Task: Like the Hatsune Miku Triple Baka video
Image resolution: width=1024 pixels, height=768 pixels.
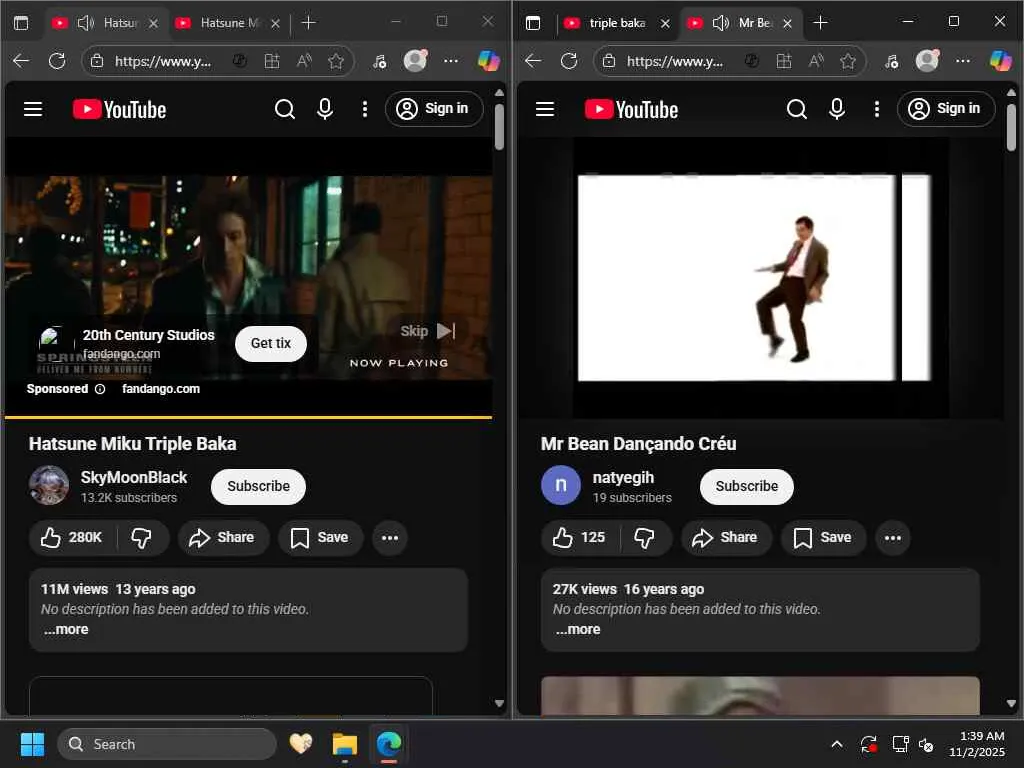Action: point(71,537)
